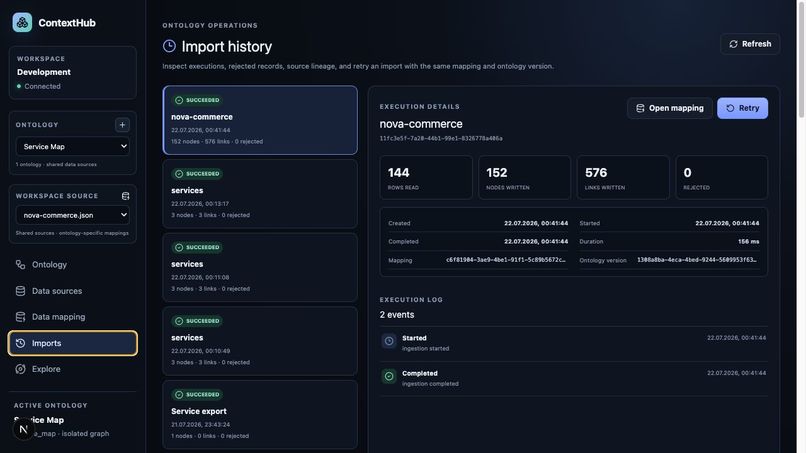The height and width of the screenshot is (453, 806).
Task: Click the page vertical scrollbar
Action: pyautogui.click(x=801, y=59)
